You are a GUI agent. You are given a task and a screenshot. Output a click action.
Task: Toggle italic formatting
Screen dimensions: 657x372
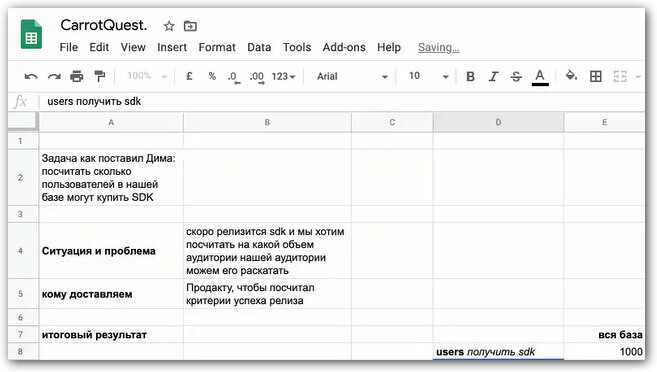493,76
